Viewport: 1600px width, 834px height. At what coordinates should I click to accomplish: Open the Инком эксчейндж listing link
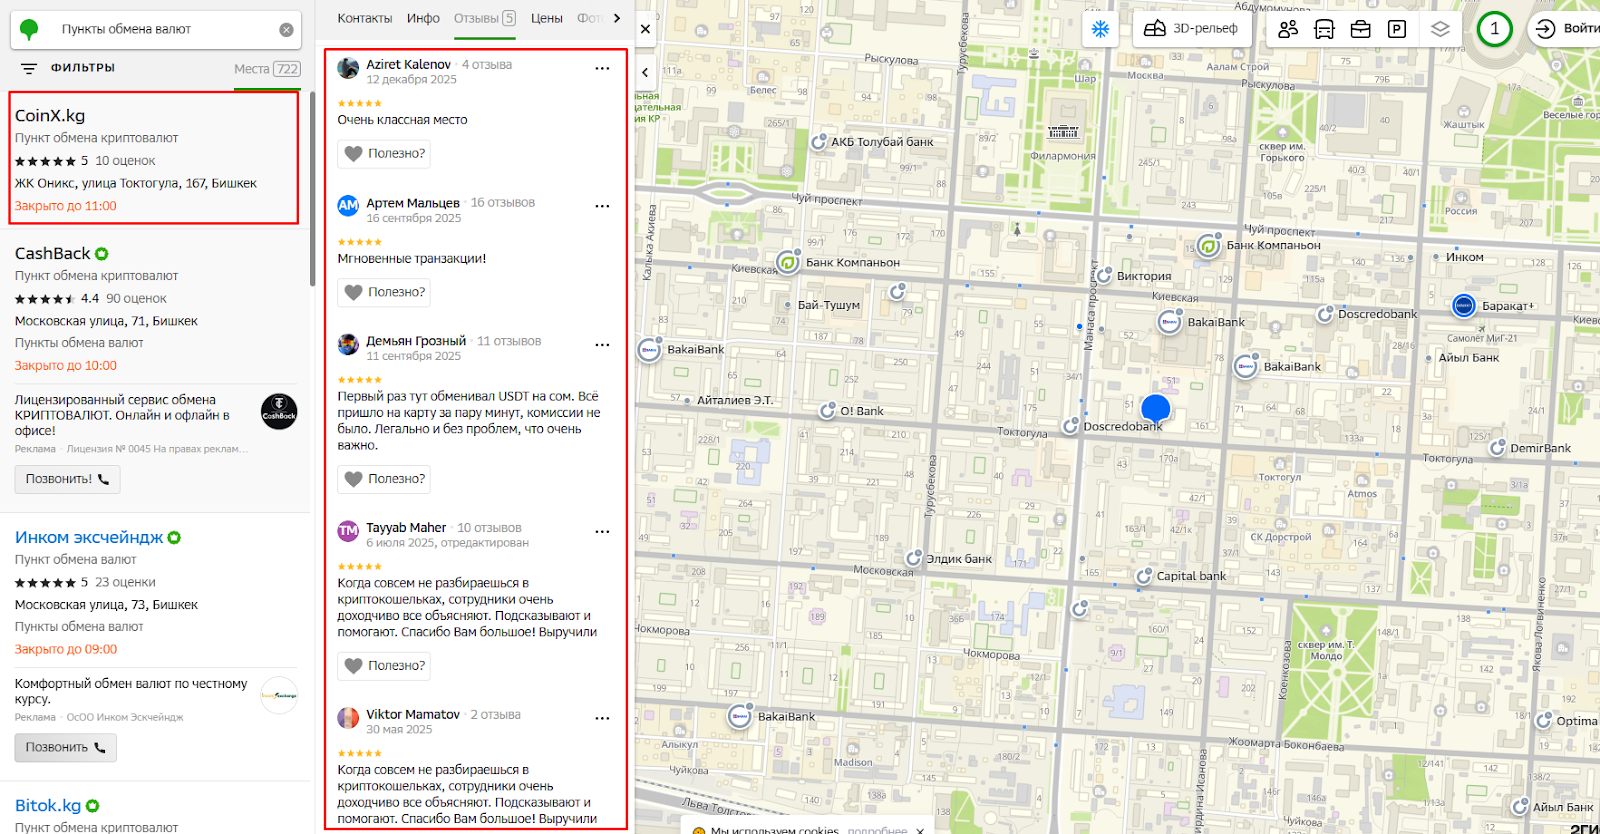(89, 538)
